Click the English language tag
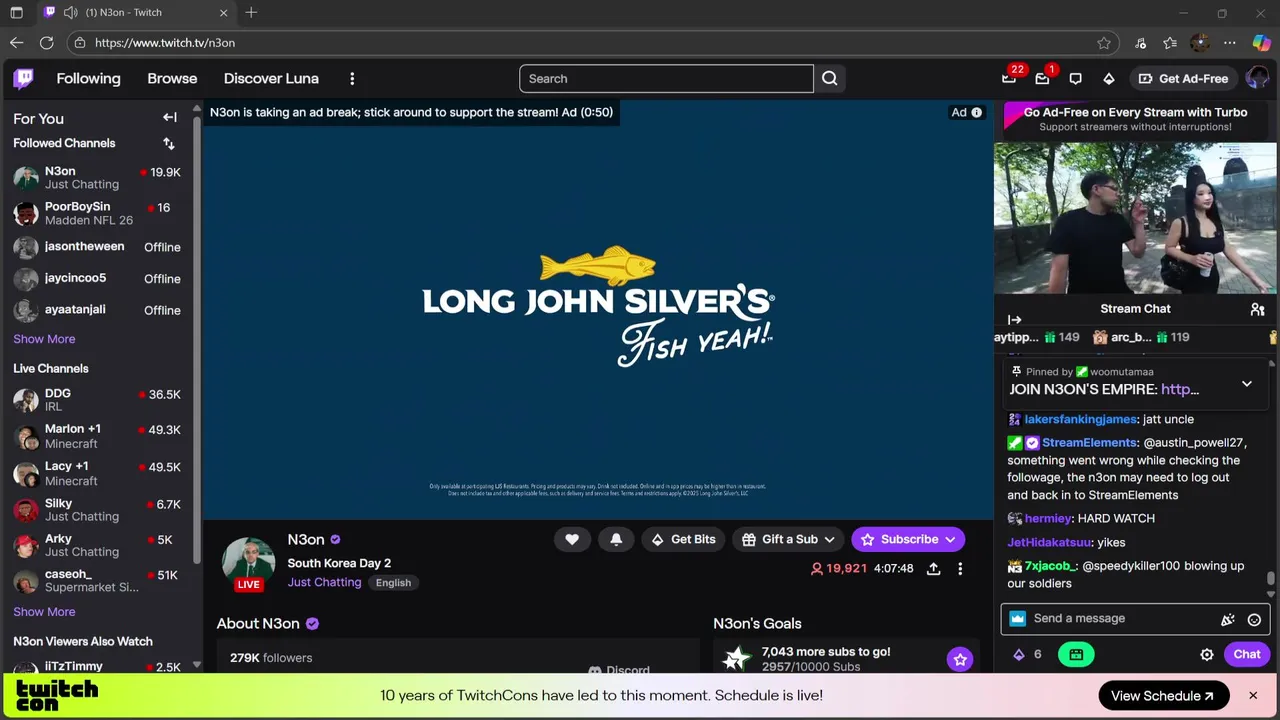The image size is (1280, 720). 393,583
